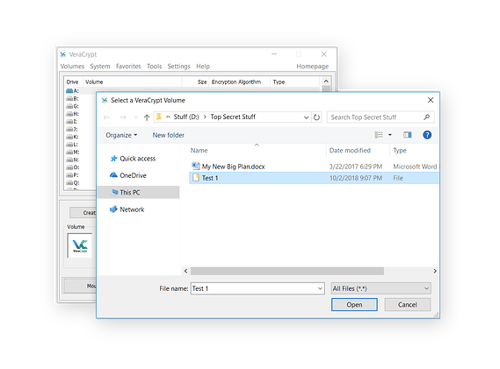
Task: Sort files by Date modified column
Action: tap(350, 150)
